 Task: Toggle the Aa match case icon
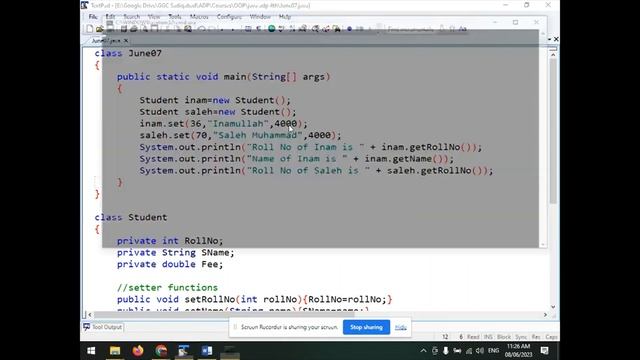462,29
